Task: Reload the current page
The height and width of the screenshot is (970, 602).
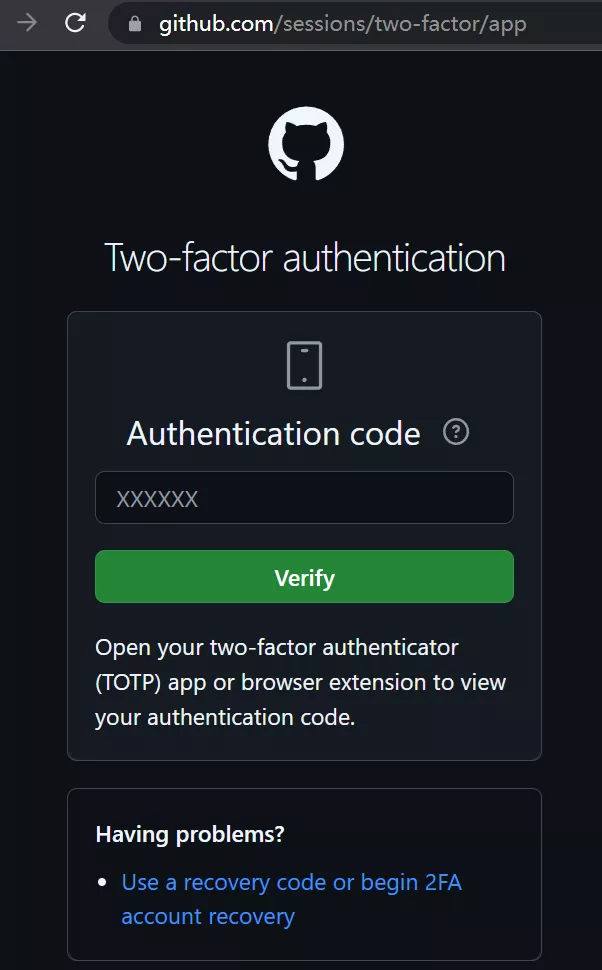Action: tap(75, 23)
